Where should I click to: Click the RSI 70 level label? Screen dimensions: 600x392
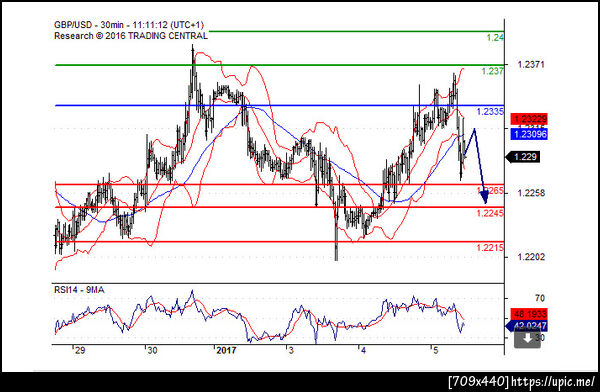[540, 298]
